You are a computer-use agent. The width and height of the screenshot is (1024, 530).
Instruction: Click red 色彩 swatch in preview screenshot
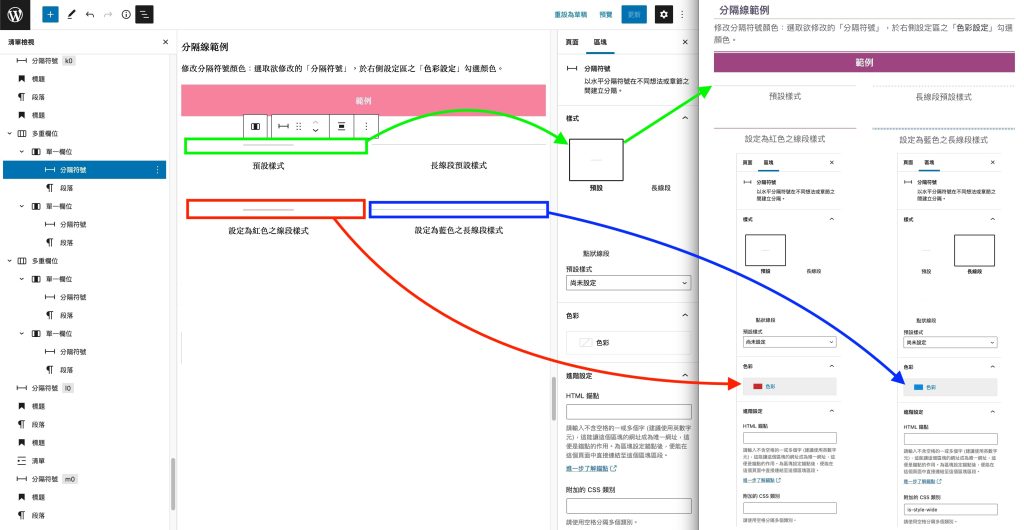[x=758, y=386]
